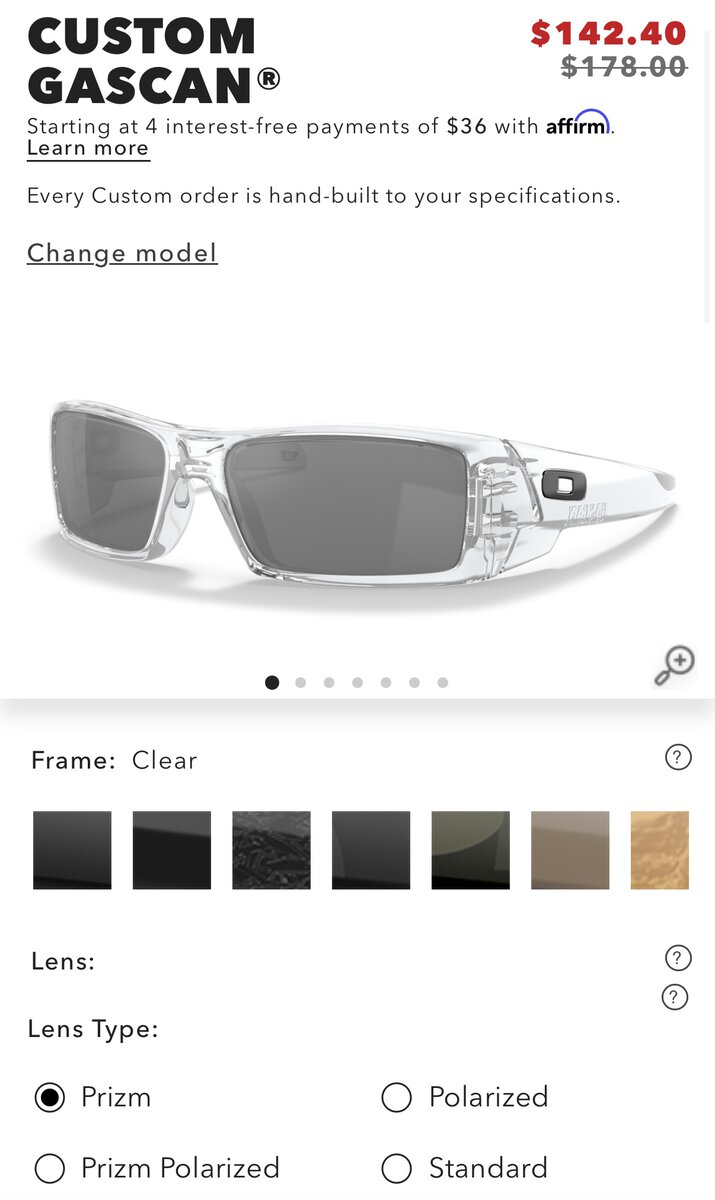
Task: Click the Affirm logo
Action: [x=577, y=124]
